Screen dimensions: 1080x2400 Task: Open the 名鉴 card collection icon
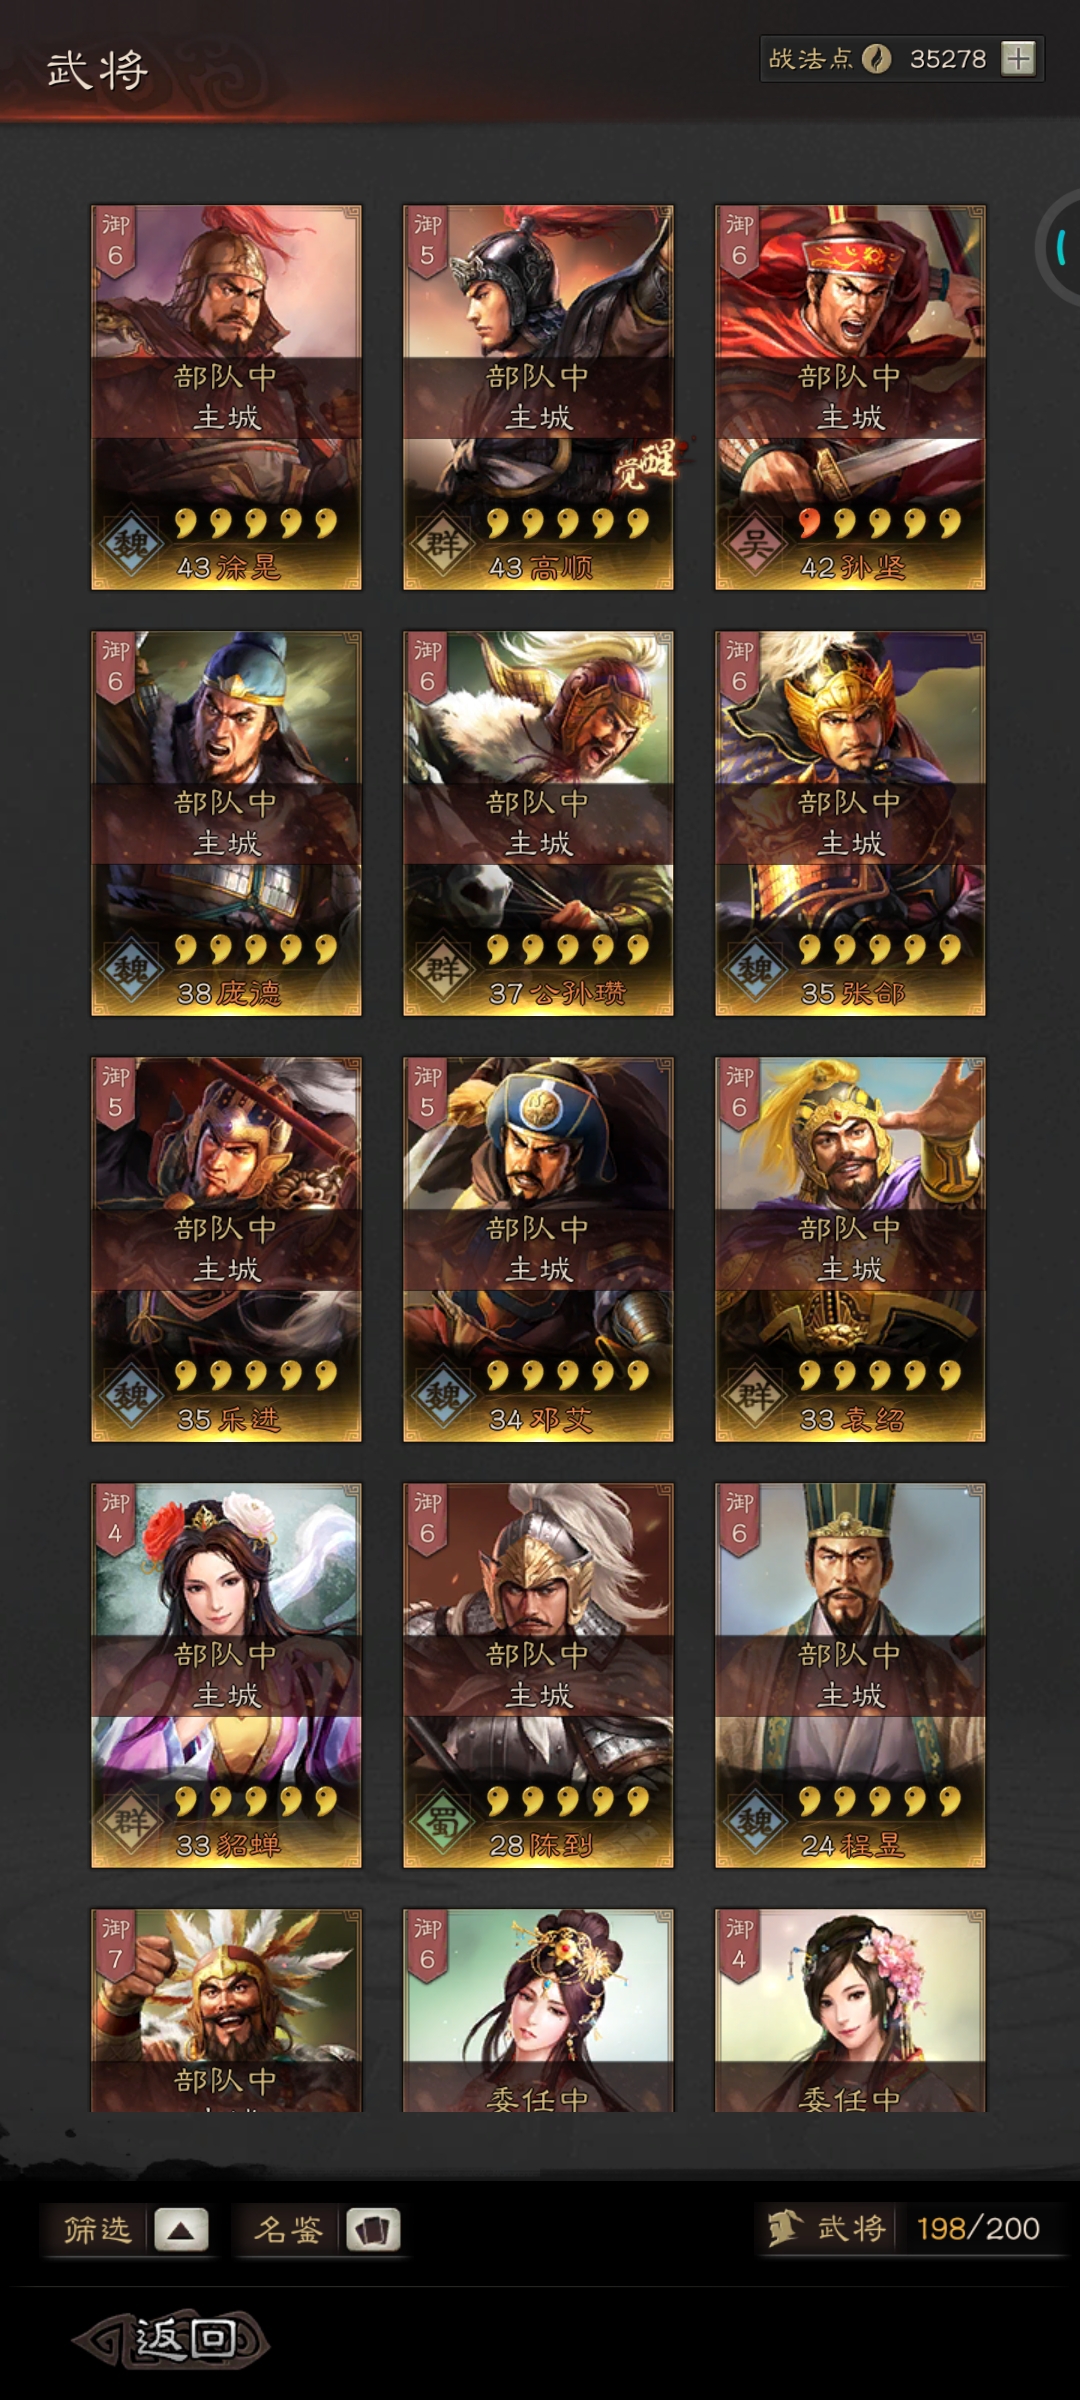point(373,2229)
